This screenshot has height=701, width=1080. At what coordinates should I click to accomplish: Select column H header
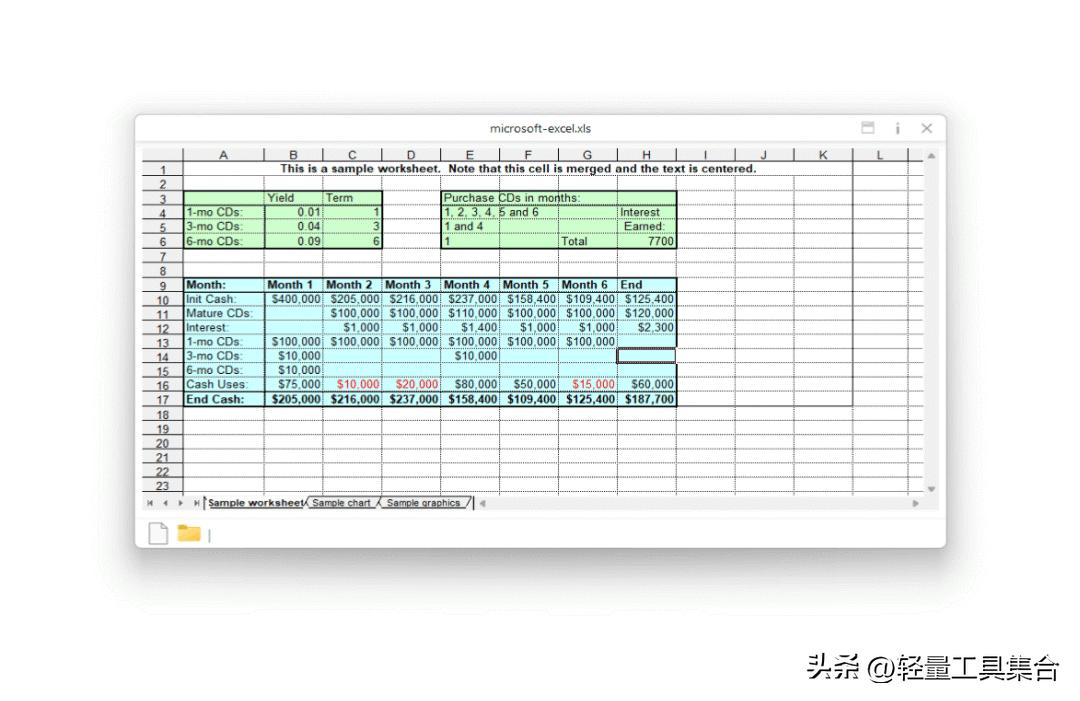[x=647, y=155]
